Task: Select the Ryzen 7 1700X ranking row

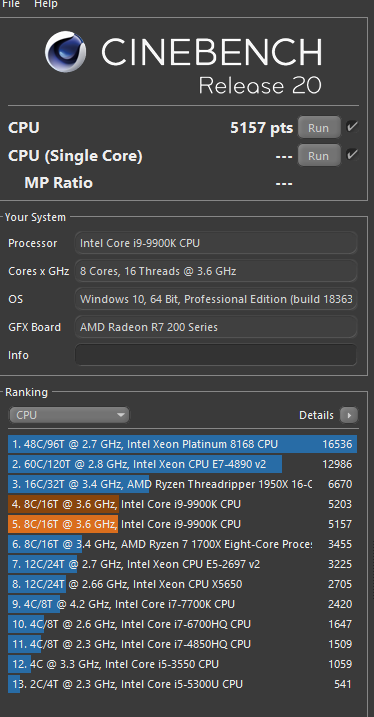Action: (182, 544)
